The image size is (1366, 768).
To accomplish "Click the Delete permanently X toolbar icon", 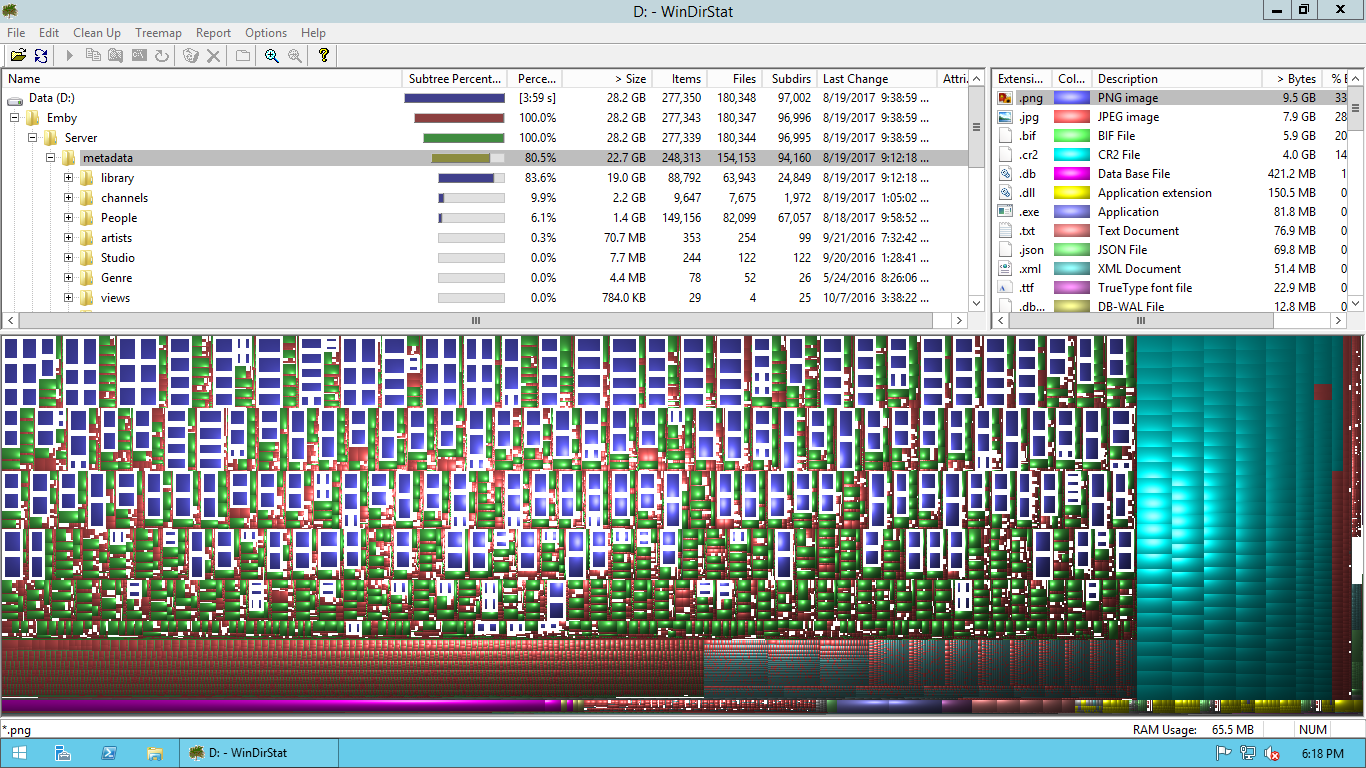I will pos(213,56).
